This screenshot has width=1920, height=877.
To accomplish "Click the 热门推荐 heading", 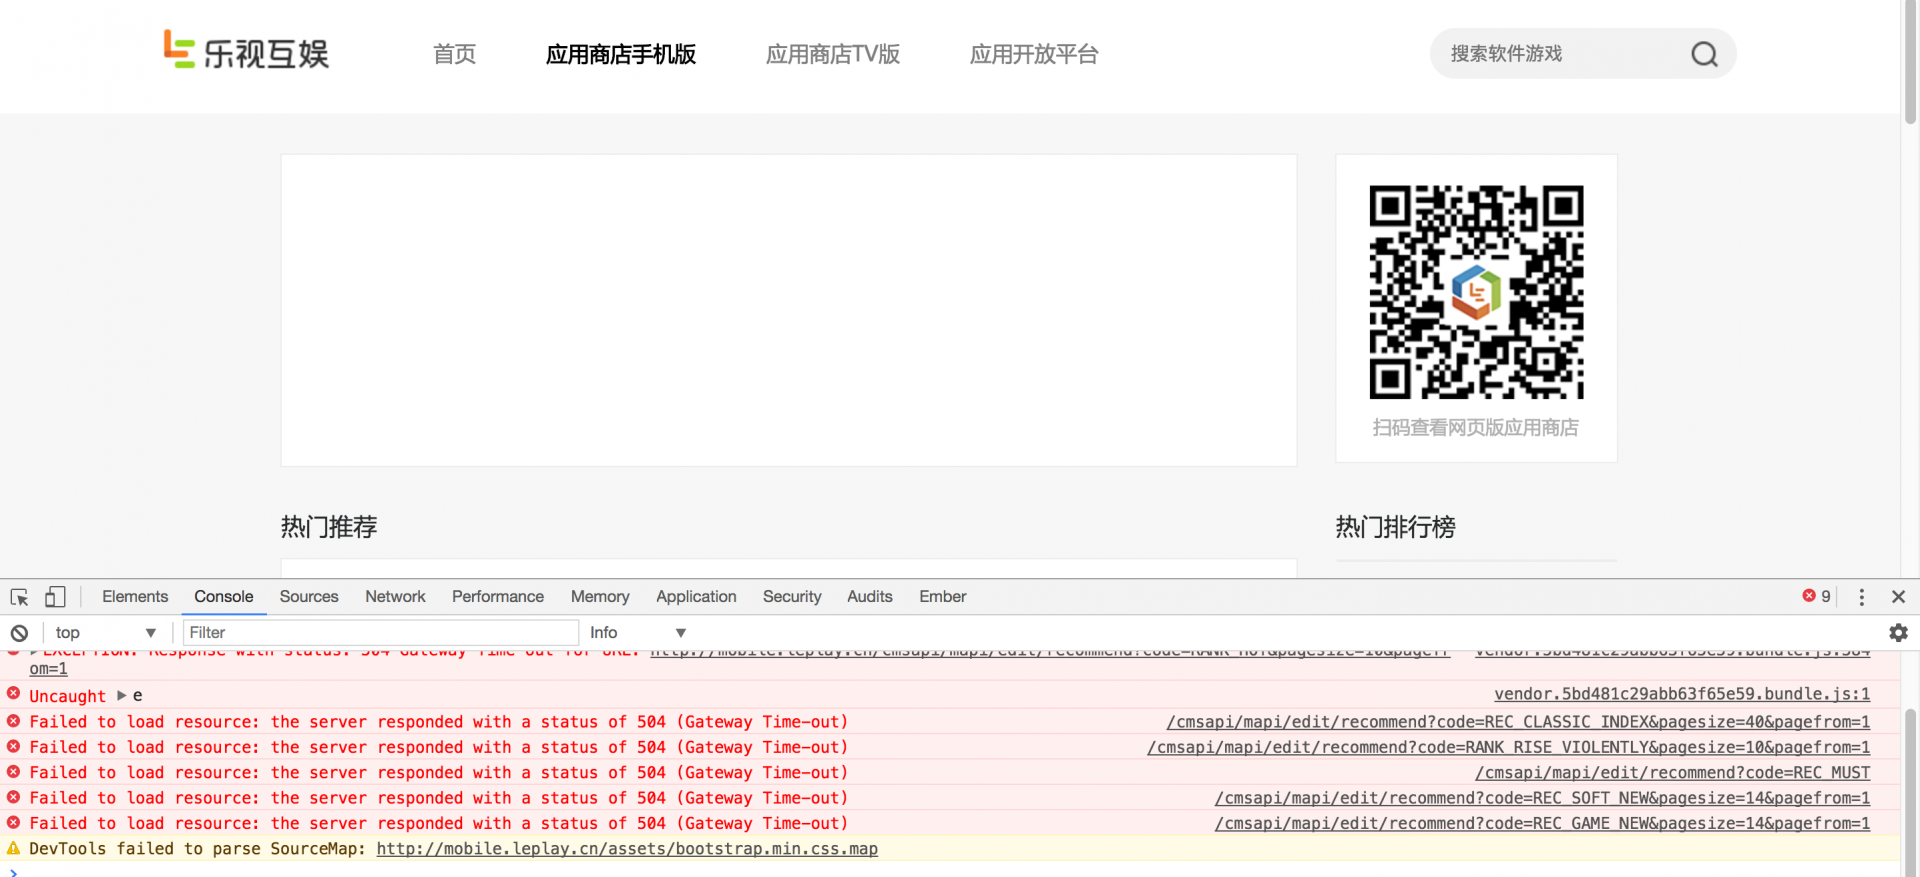I will point(329,527).
